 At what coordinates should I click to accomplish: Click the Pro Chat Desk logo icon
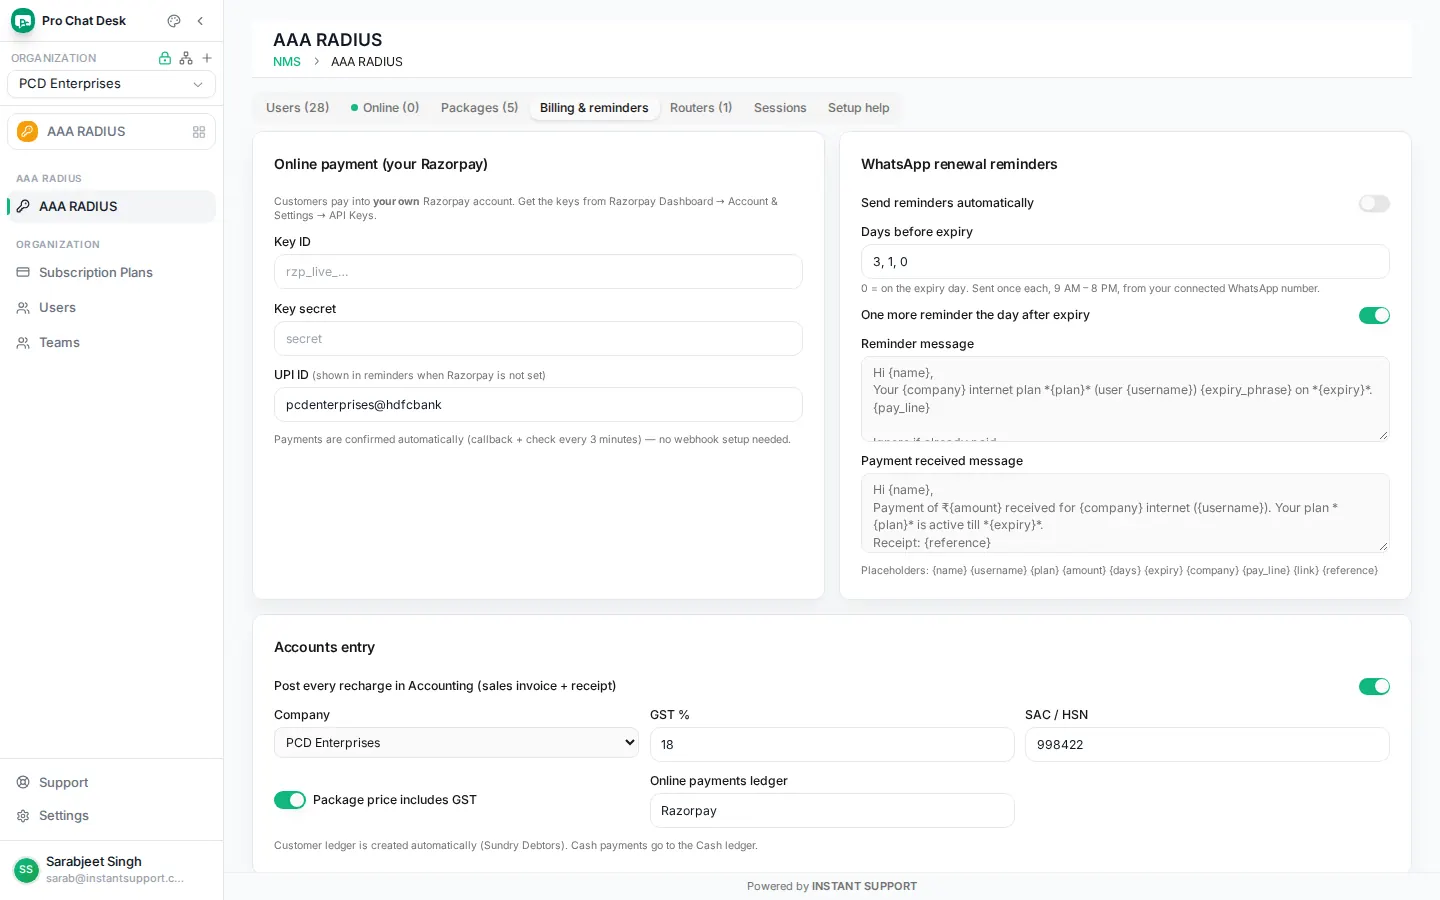click(x=23, y=21)
